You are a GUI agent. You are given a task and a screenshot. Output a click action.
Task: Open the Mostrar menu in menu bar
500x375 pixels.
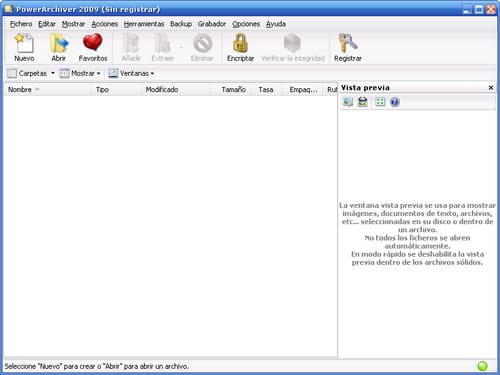tap(73, 24)
